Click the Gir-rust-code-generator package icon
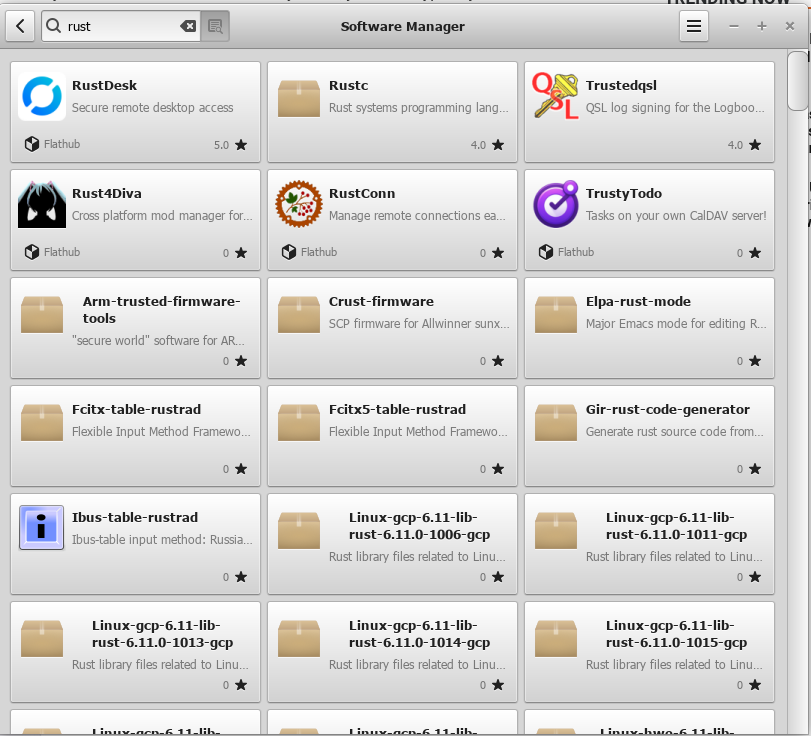 click(x=555, y=422)
